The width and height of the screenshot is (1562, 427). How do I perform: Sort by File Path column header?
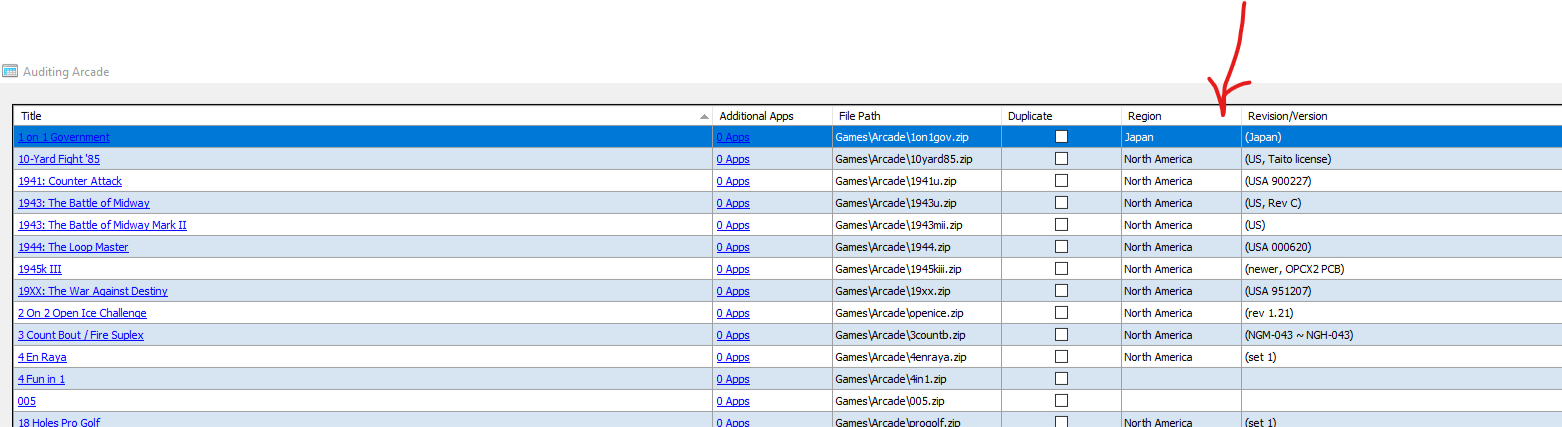pyautogui.click(x=917, y=116)
